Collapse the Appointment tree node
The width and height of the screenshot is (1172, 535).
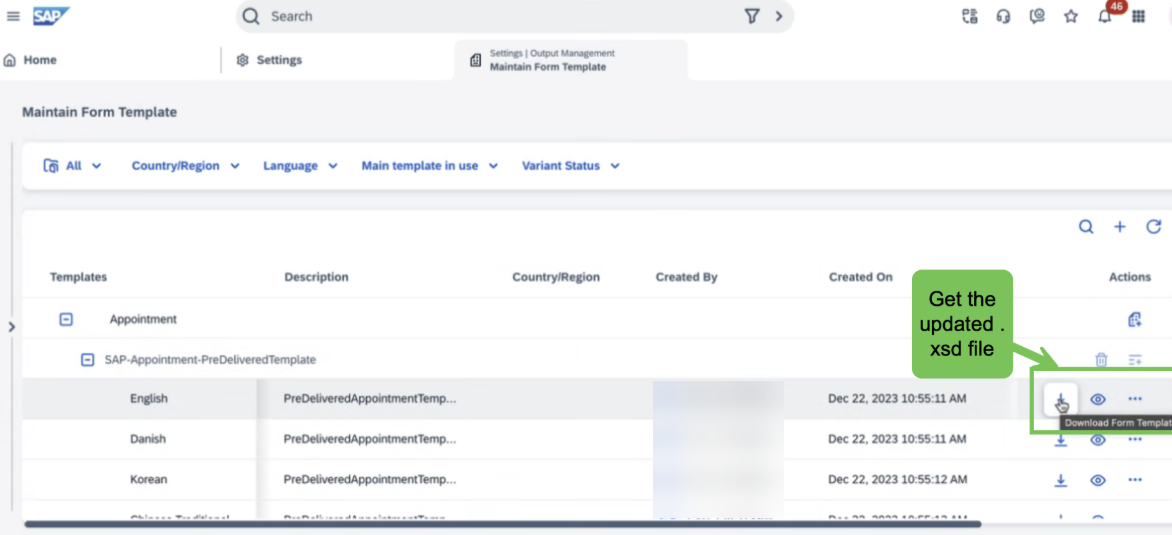click(66, 319)
